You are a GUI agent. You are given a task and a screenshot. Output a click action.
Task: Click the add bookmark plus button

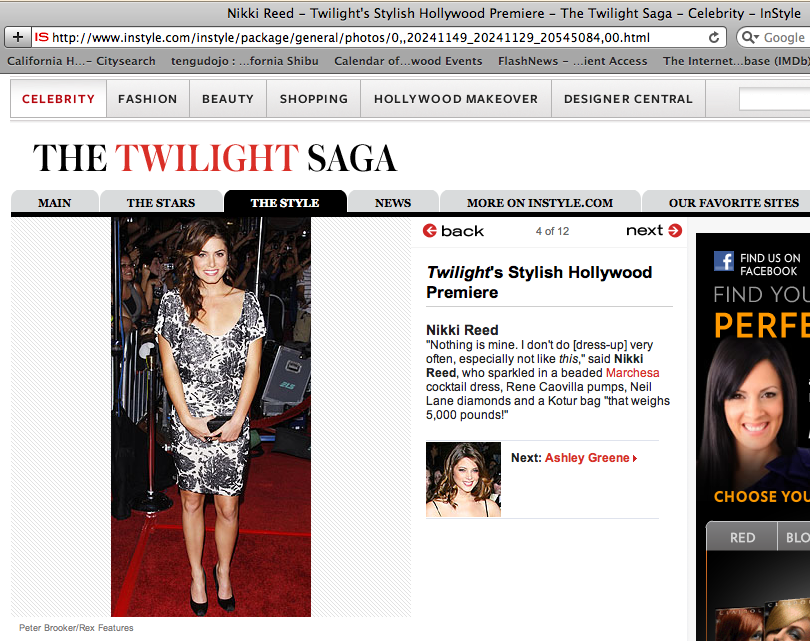pyautogui.click(x=18, y=37)
